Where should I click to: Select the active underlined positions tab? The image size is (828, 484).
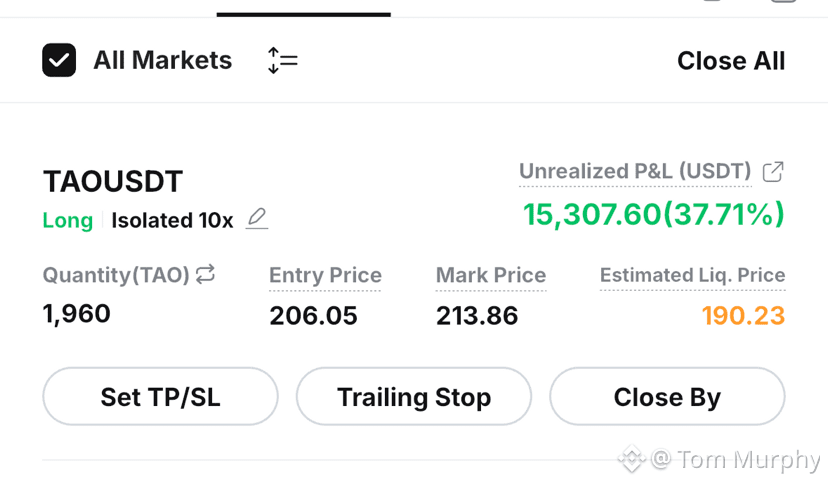pyautogui.click(x=304, y=7)
